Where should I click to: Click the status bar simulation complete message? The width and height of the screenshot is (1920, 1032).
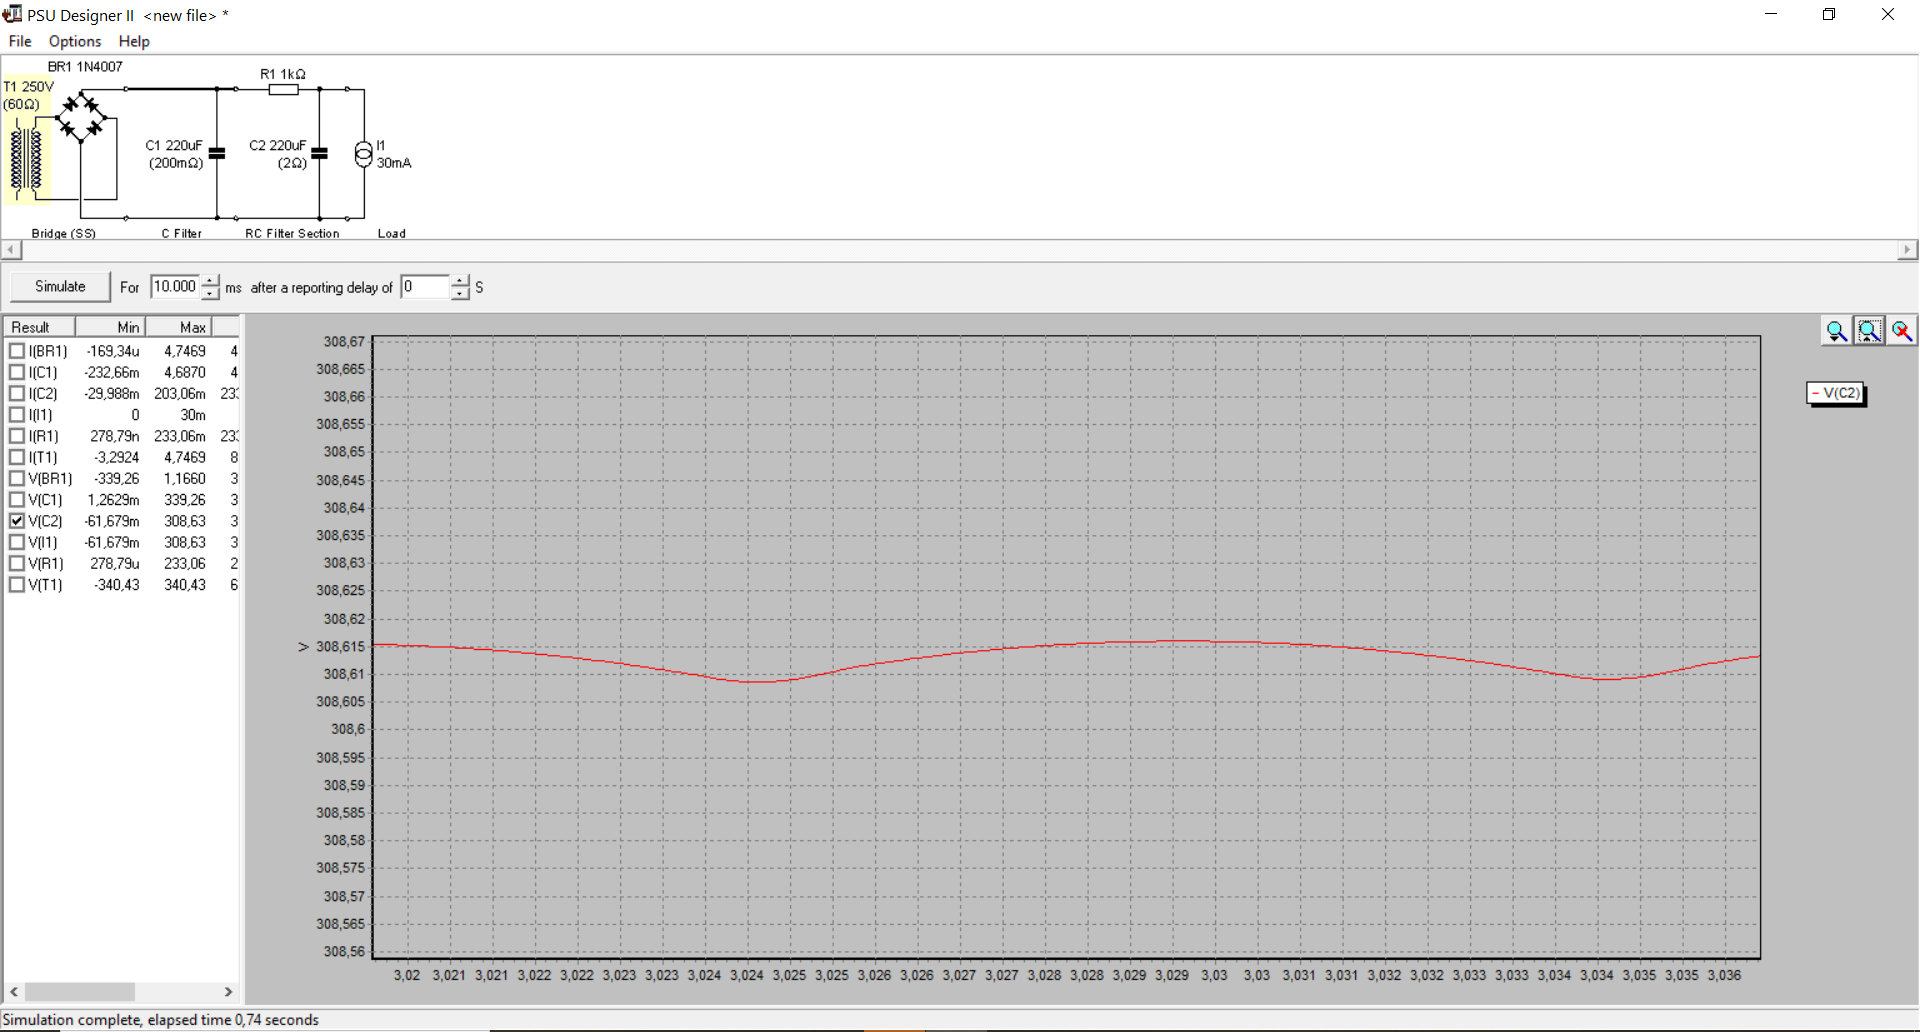(x=161, y=1019)
